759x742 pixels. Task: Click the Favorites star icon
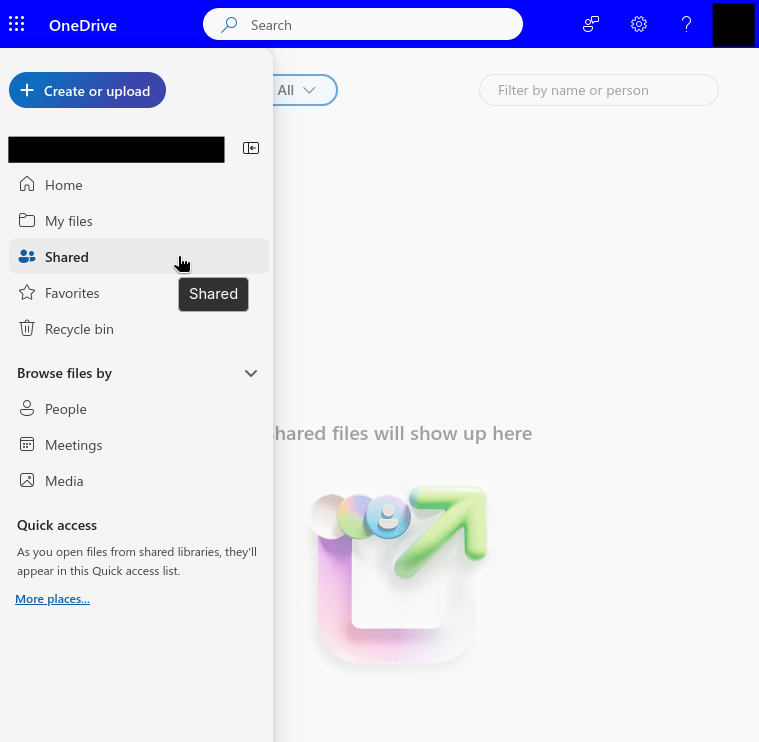pyautogui.click(x=27, y=292)
